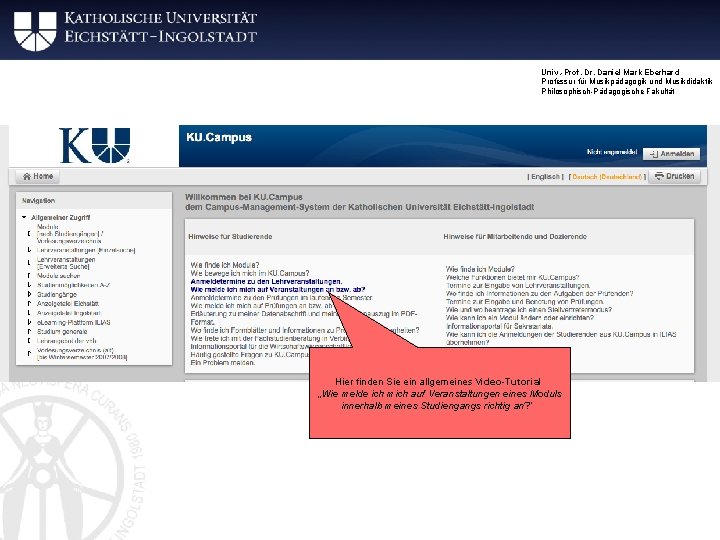This screenshot has width=720, height=540.
Task: Open Module suchen in navigation
Action: [x=58, y=276]
